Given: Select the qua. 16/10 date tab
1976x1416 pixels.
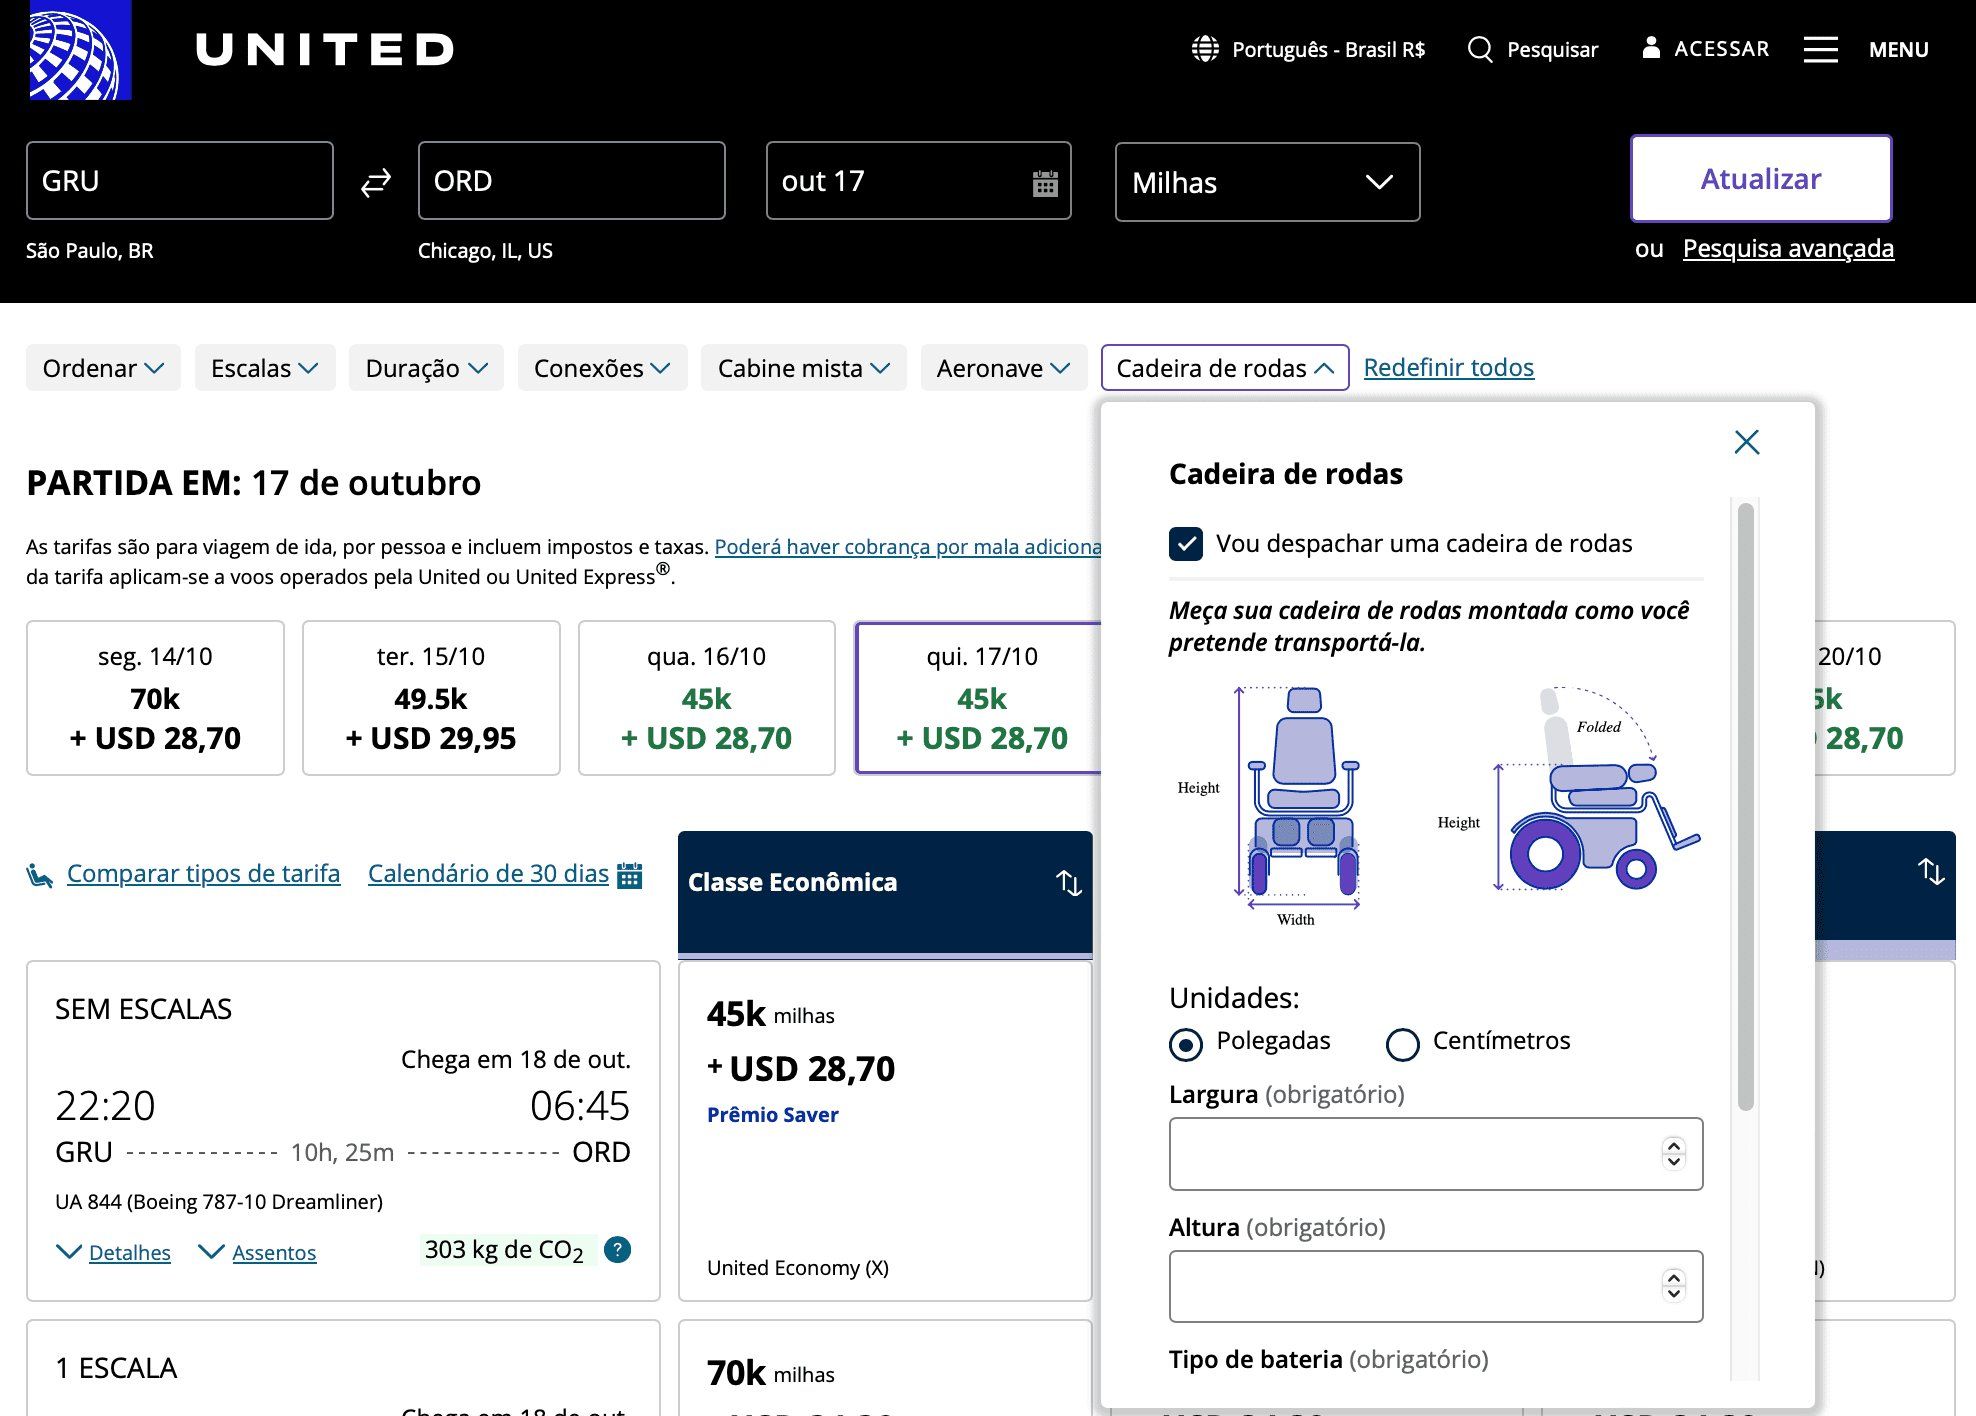Looking at the screenshot, I should point(707,698).
